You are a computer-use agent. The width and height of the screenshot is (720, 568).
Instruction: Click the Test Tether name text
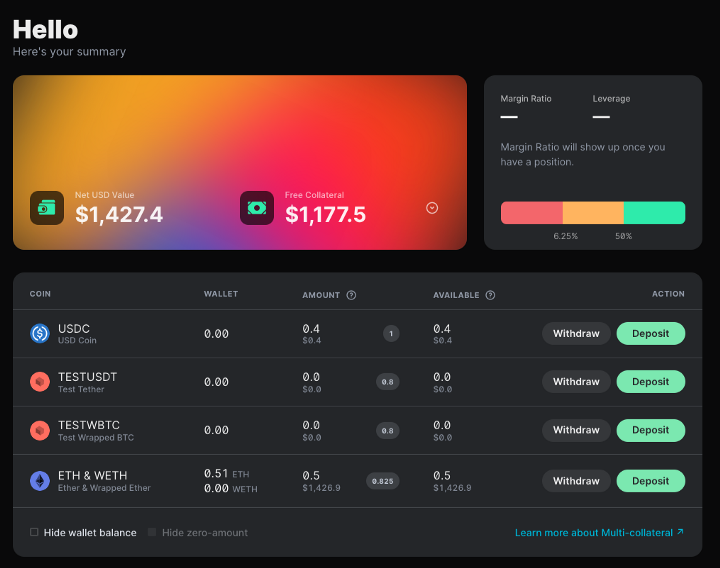point(81,389)
